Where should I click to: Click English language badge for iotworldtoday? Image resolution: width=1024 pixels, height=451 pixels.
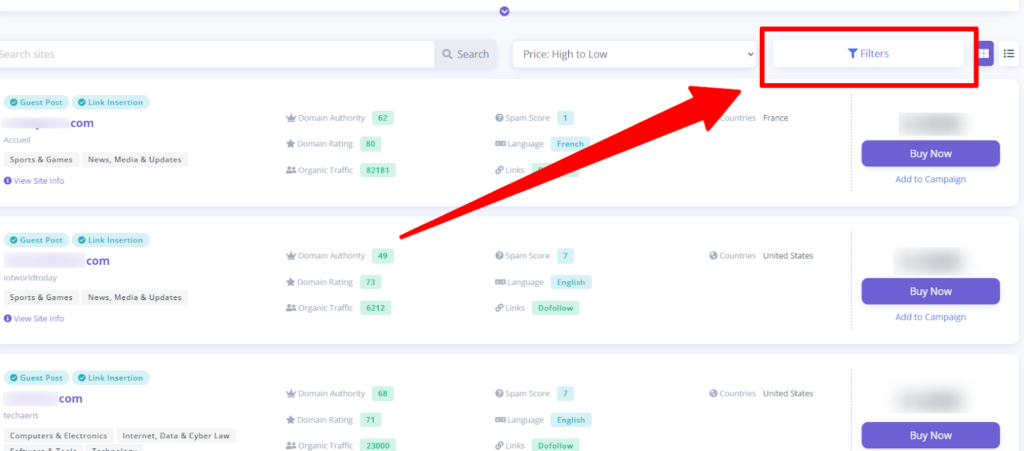[571, 282]
